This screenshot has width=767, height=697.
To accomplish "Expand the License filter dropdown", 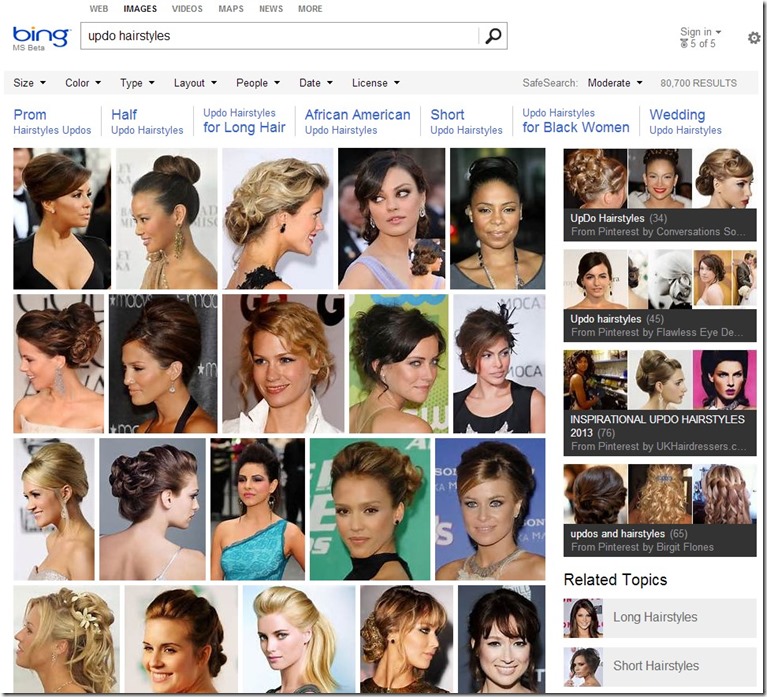I will click(x=376, y=83).
